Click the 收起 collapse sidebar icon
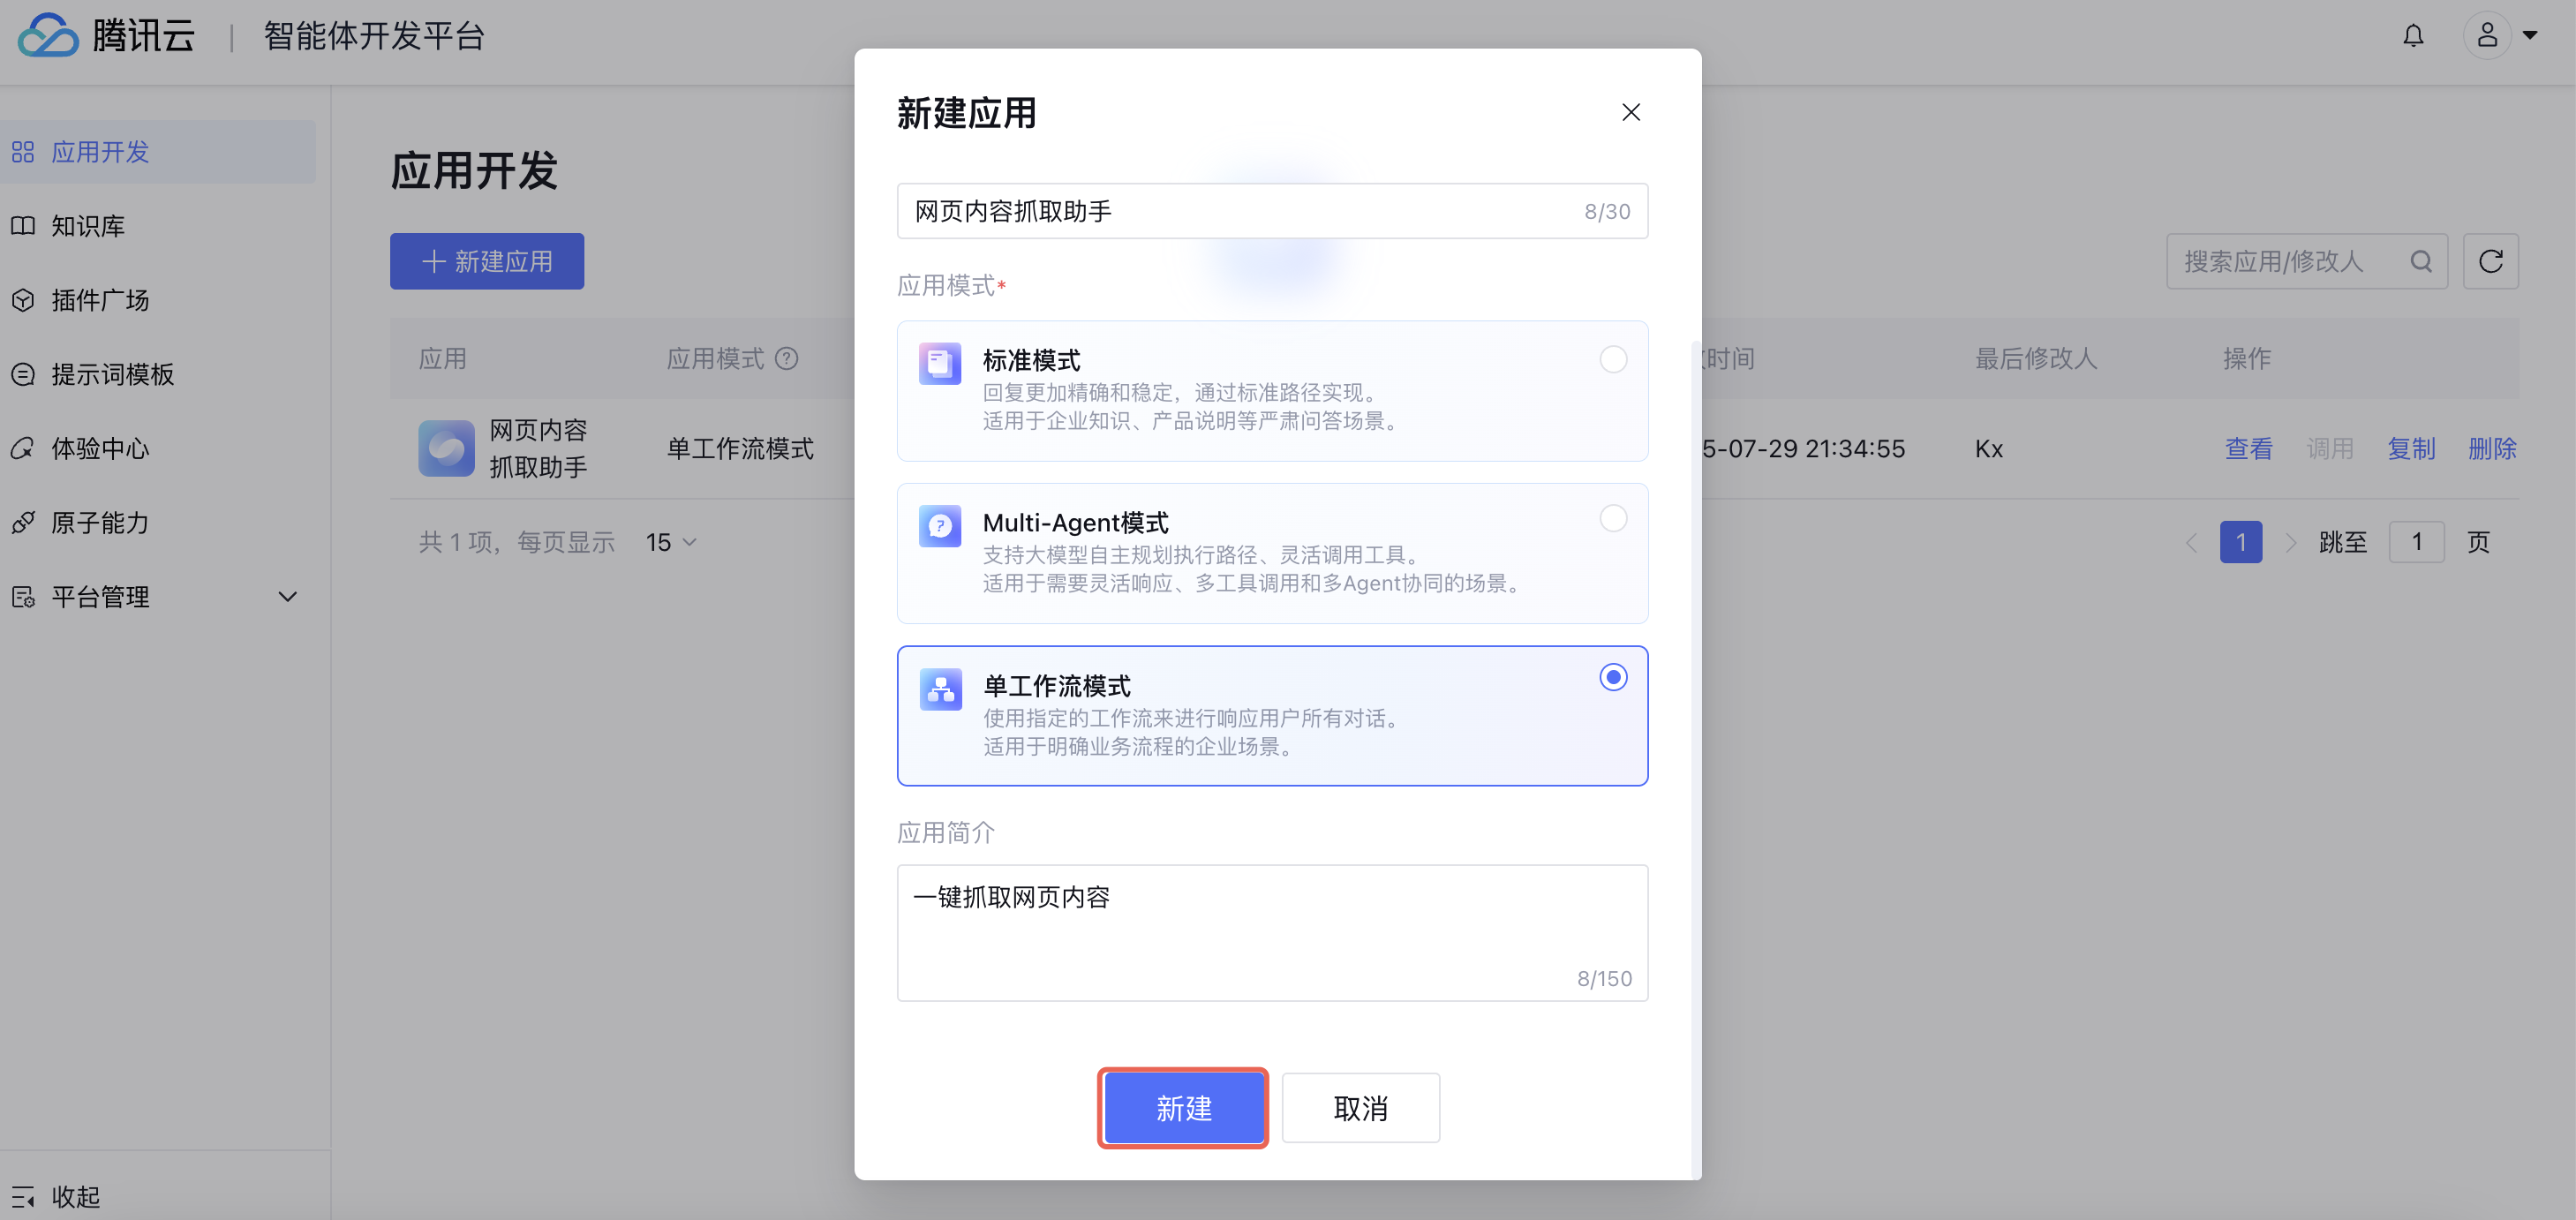 coord(24,1196)
